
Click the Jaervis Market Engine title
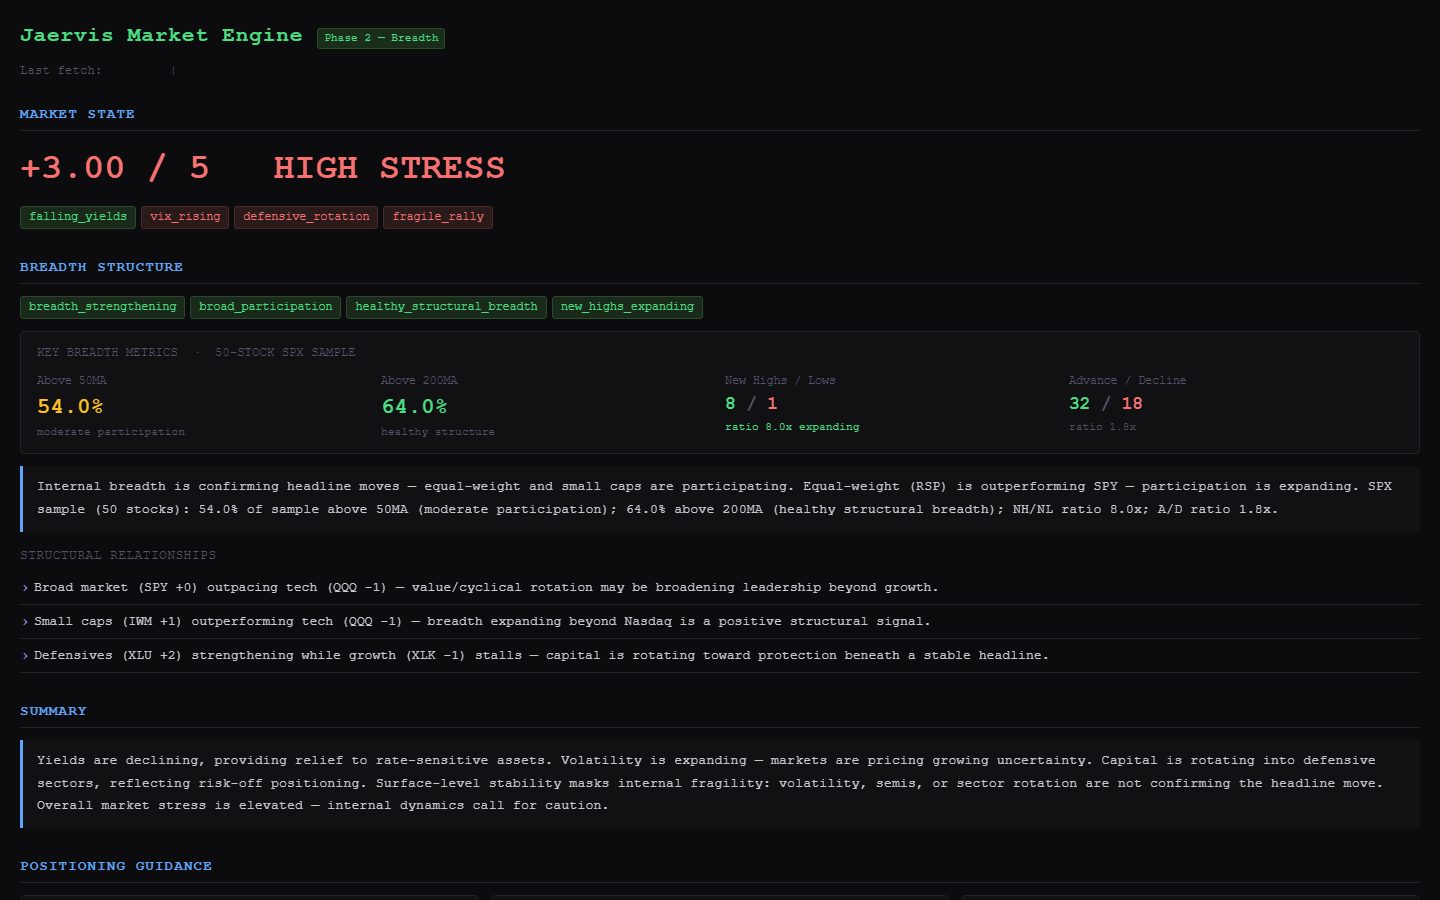coord(161,35)
